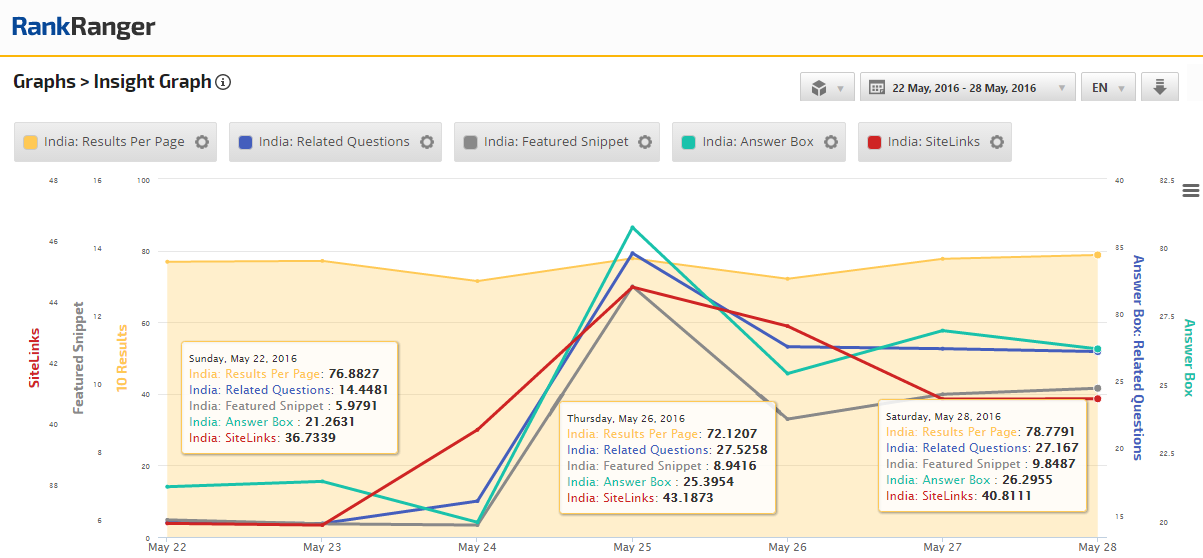Screen dimensions: 1203x558
Task: Open gear settings for Featured Snippet
Action: (645, 142)
